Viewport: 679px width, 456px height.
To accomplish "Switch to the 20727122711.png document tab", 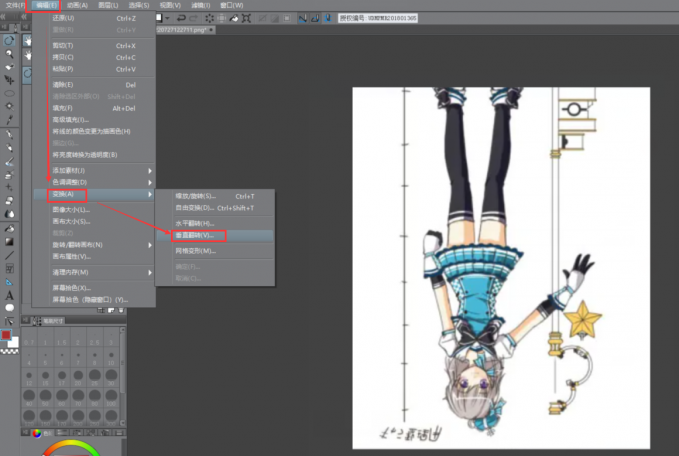I will (182, 30).
